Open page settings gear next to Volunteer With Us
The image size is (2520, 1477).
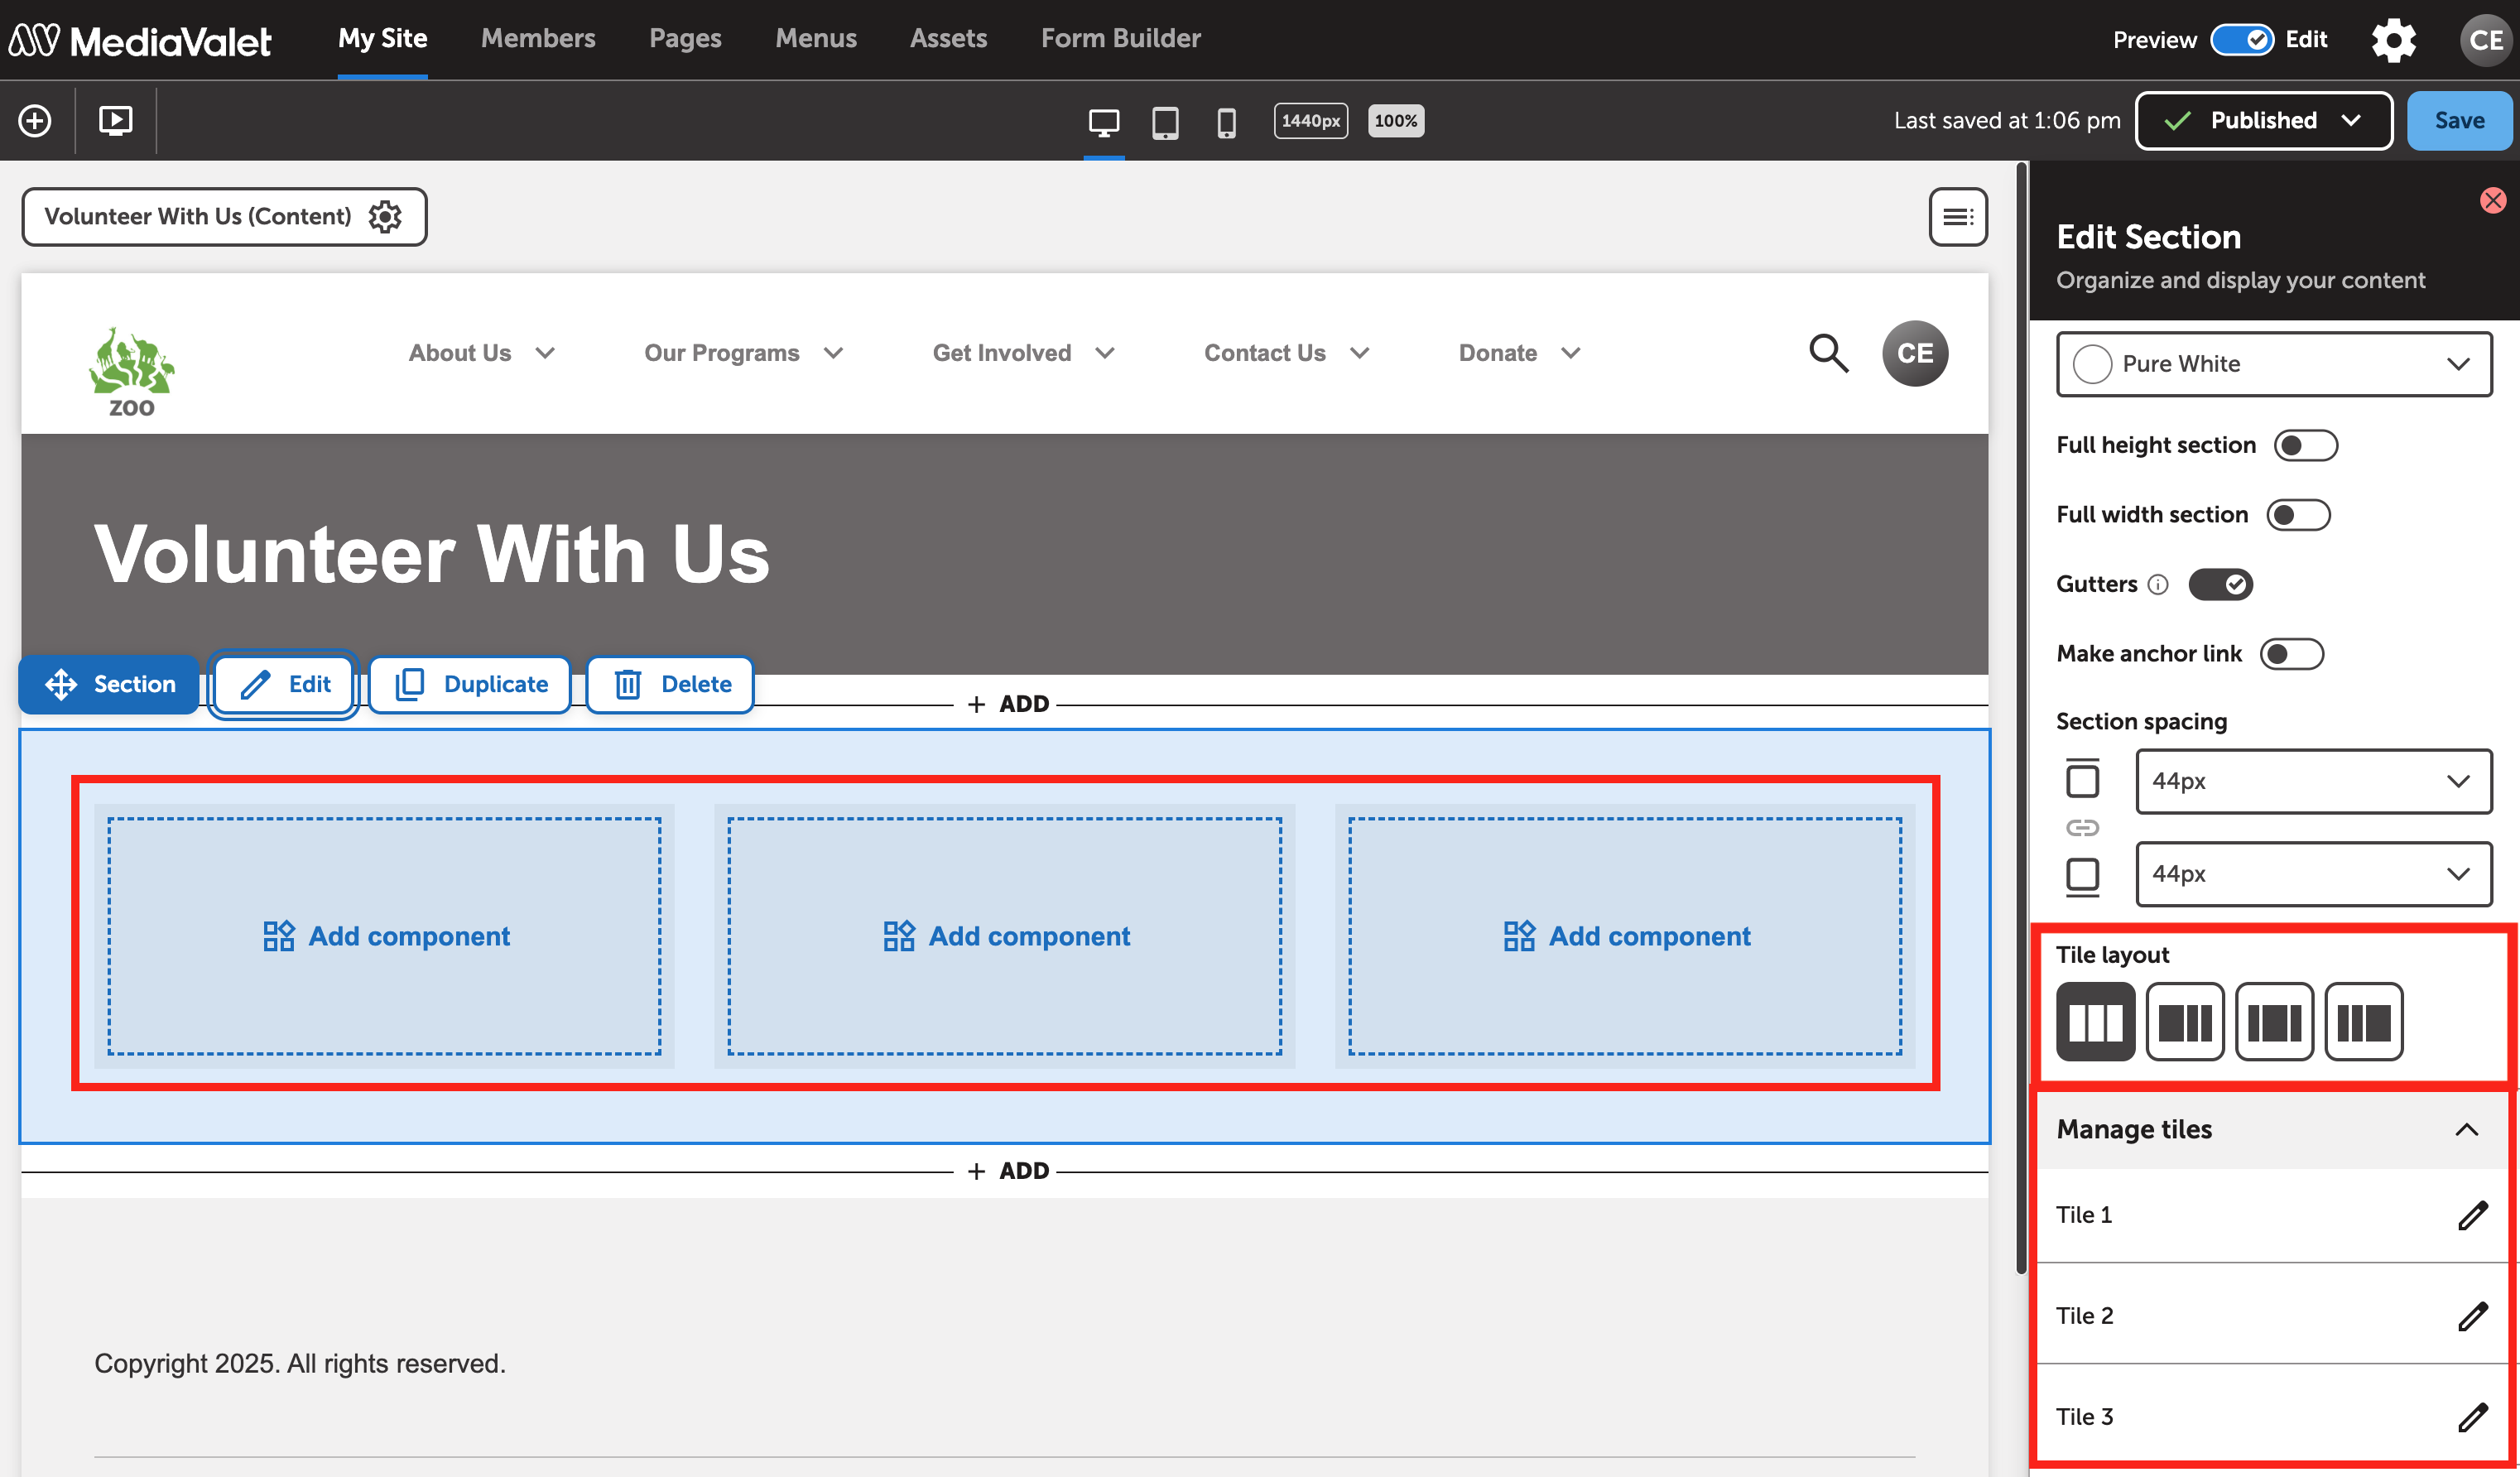[x=385, y=216]
